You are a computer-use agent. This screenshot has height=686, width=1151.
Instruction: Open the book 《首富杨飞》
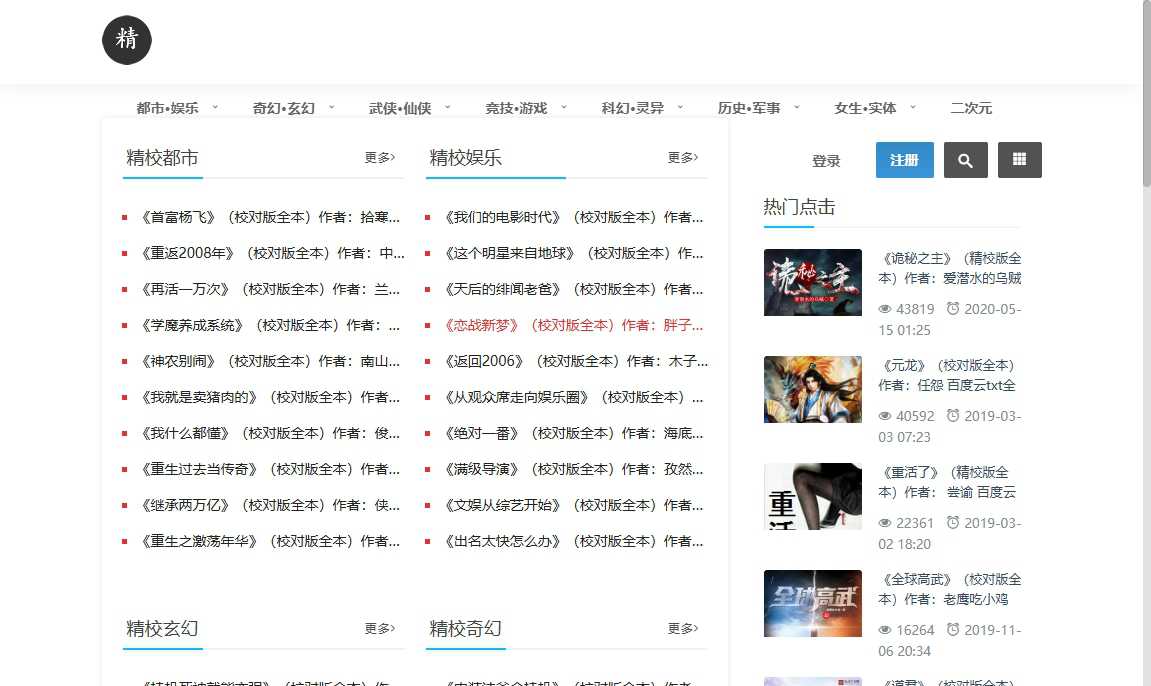pyautogui.click(x=270, y=217)
